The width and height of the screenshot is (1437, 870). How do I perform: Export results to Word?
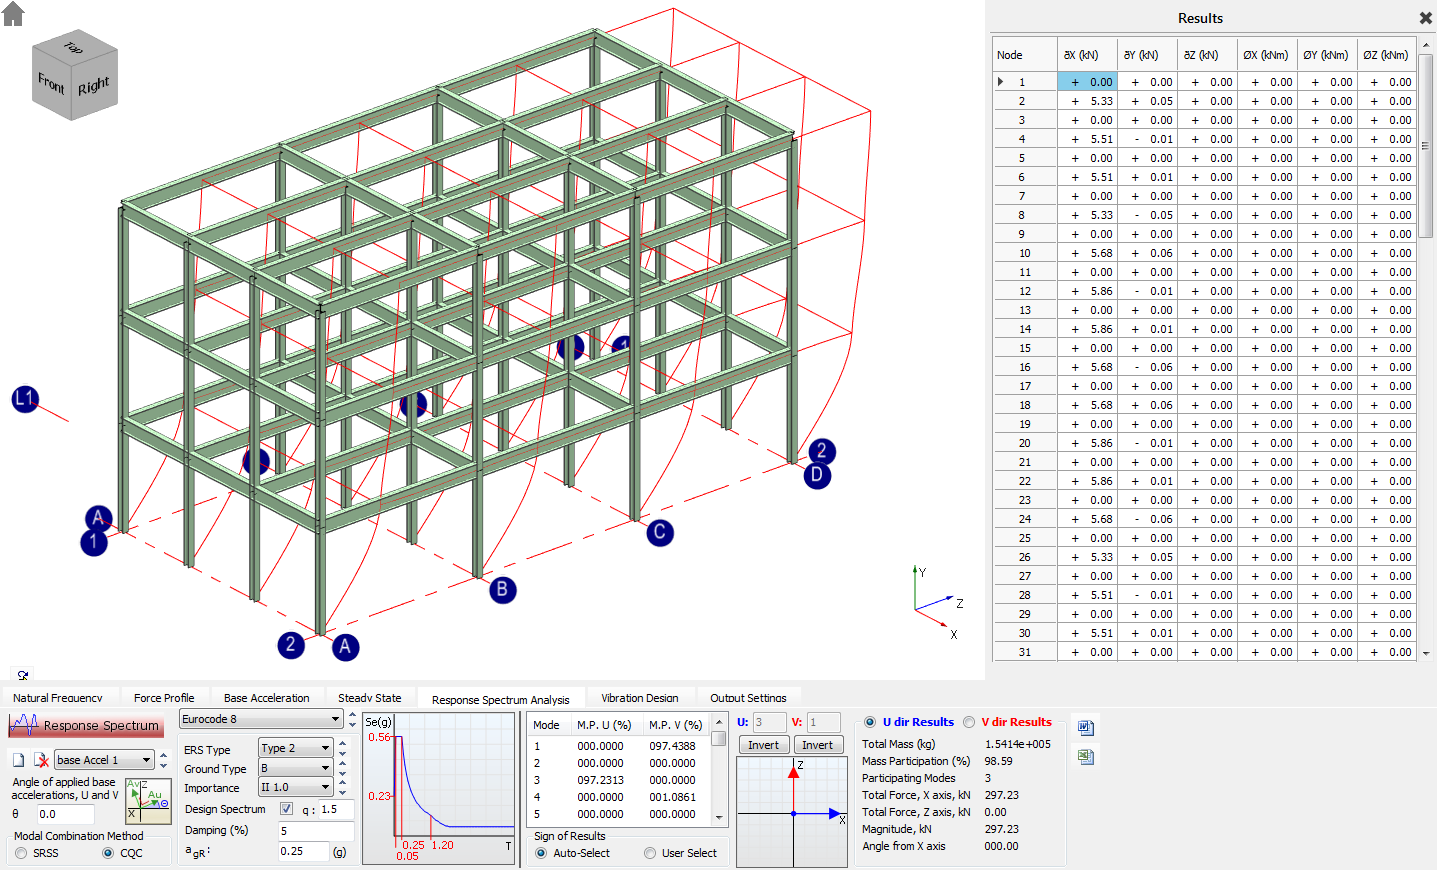1086,726
